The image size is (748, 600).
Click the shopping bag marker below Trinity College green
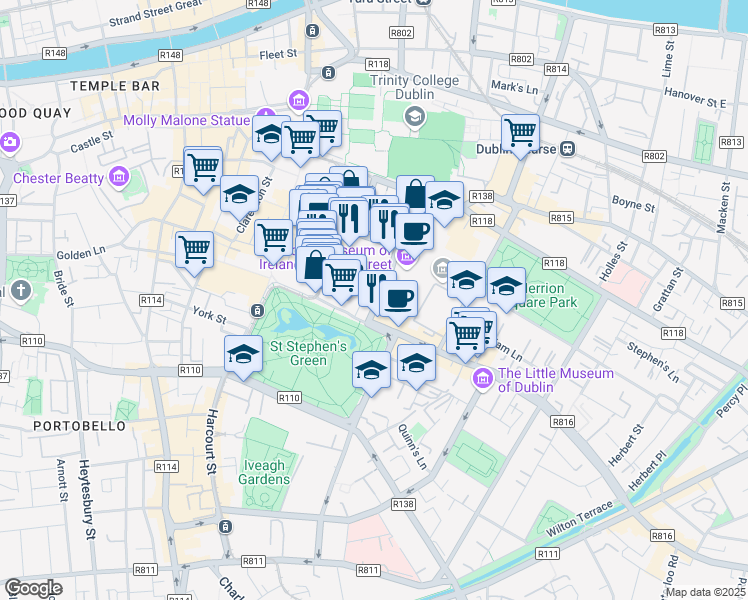[x=415, y=193]
